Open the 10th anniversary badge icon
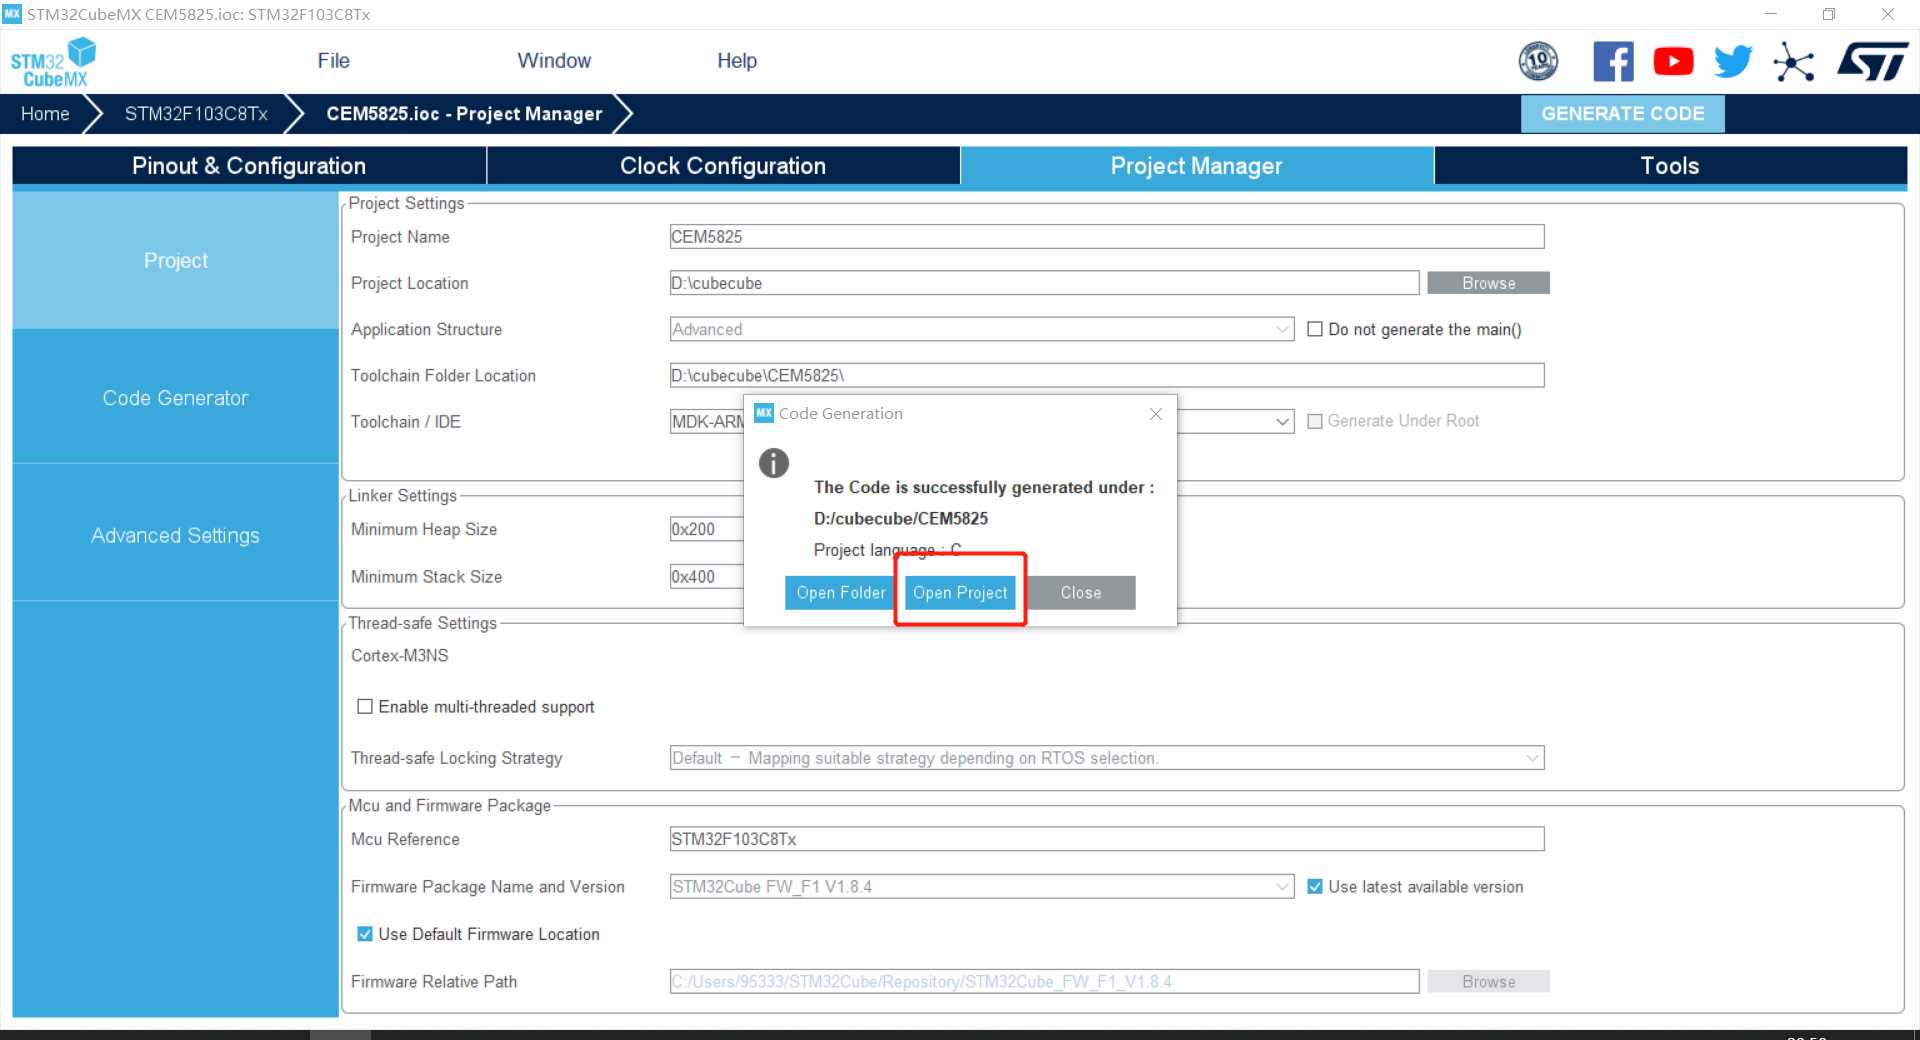Image resolution: width=1920 pixels, height=1040 pixels. click(1538, 62)
